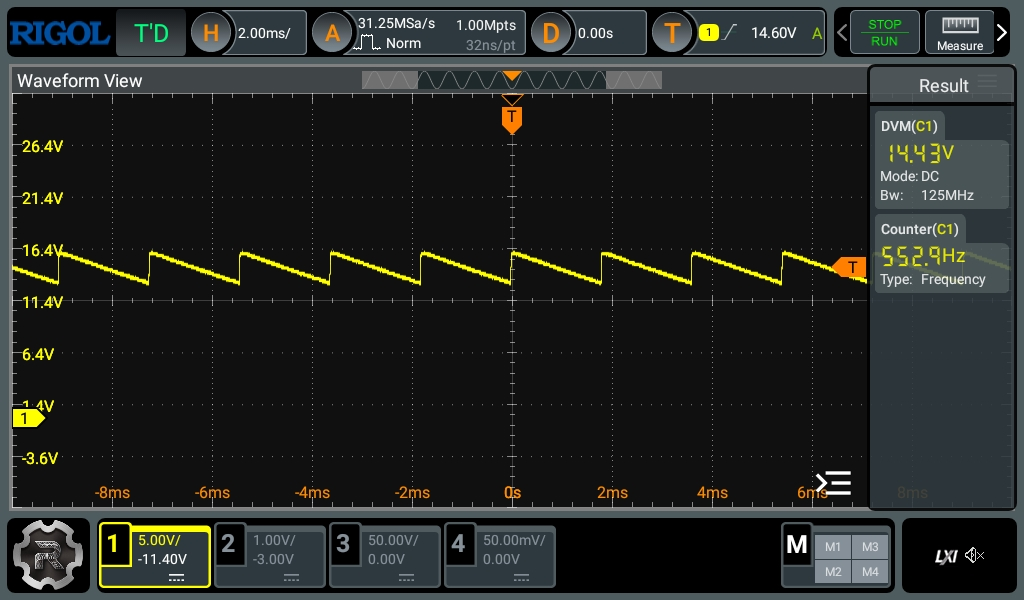The image size is (1024, 600).
Task: Open the Result panel menu icon
Action: pyautogui.click(x=987, y=84)
